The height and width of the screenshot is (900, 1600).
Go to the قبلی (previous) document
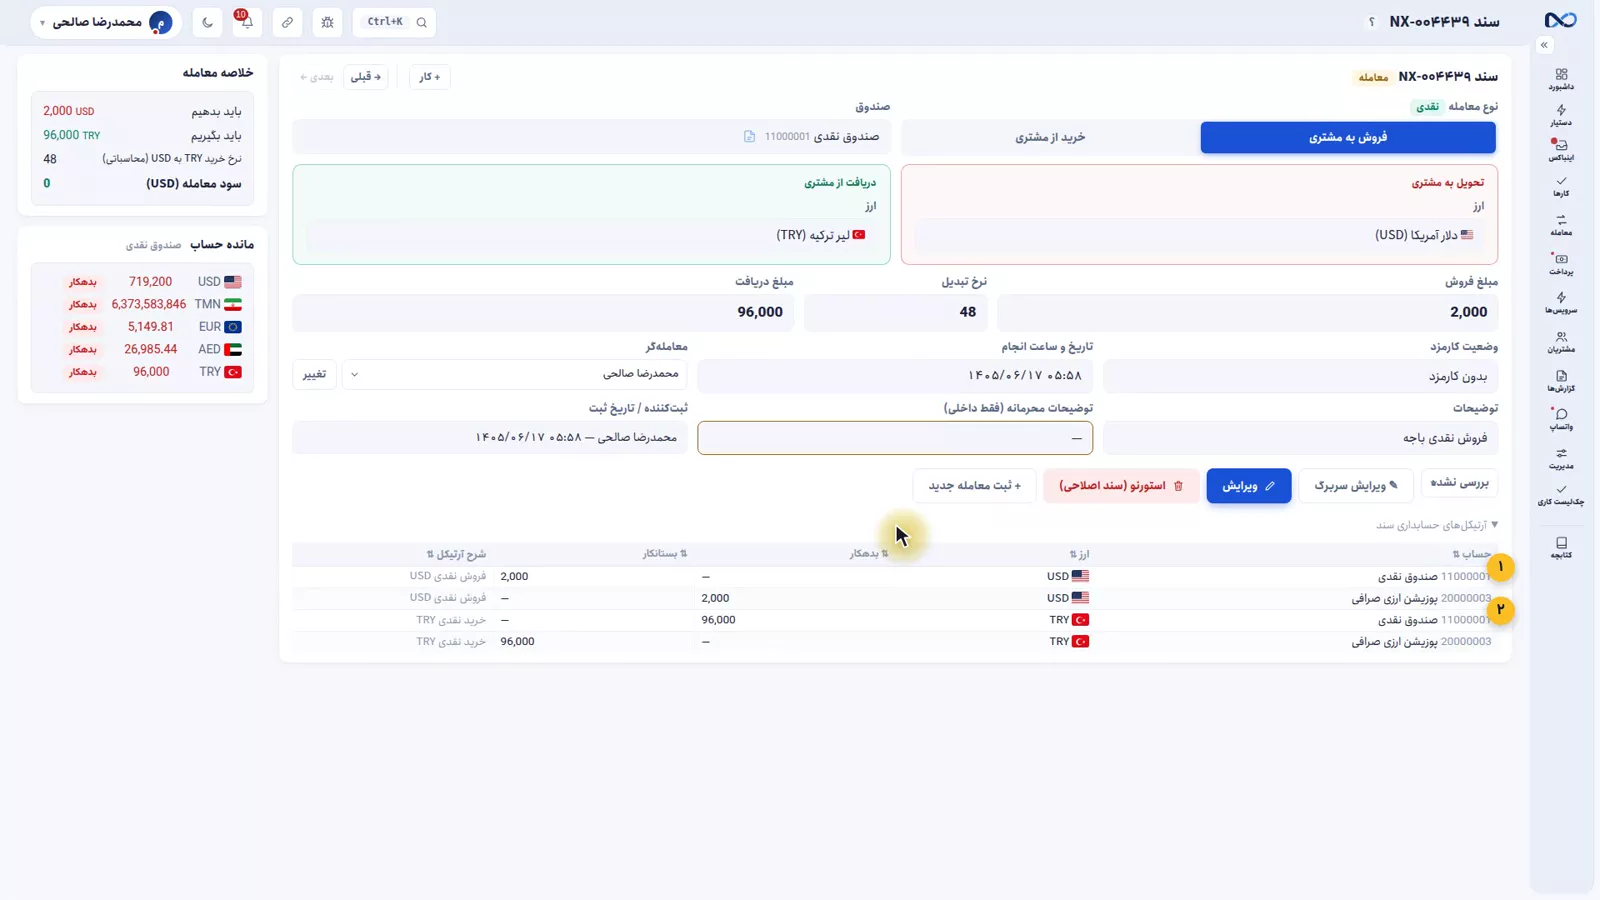click(x=366, y=77)
